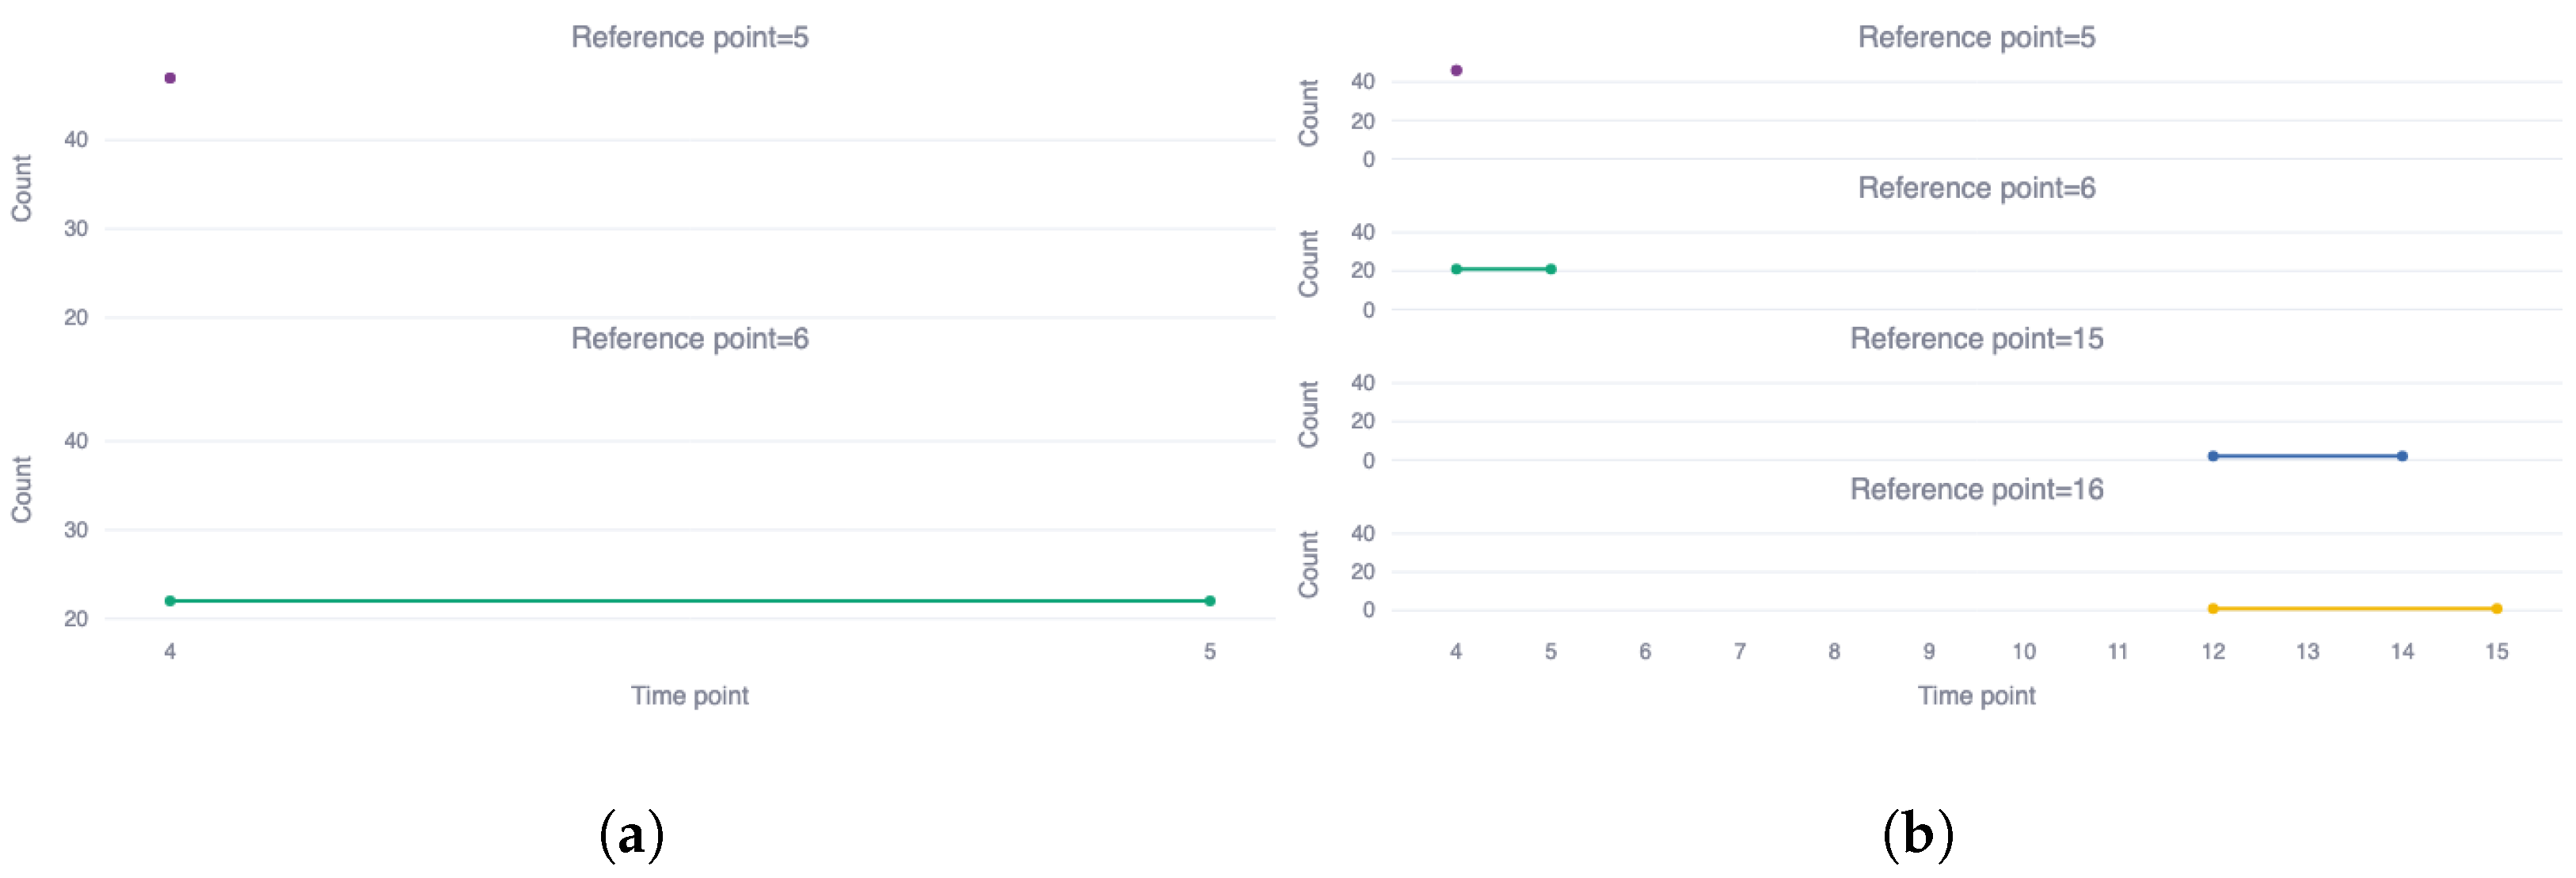Click "Reference point=5" title in chart (b)
The image size is (2576, 878).
(x=1976, y=37)
